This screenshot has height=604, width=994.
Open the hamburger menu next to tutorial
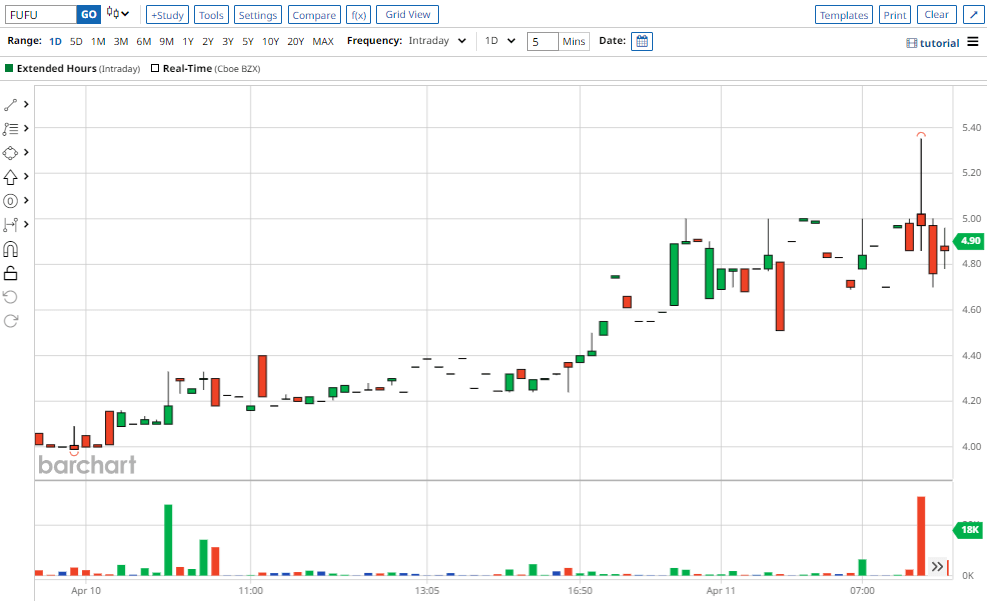tap(972, 42)
